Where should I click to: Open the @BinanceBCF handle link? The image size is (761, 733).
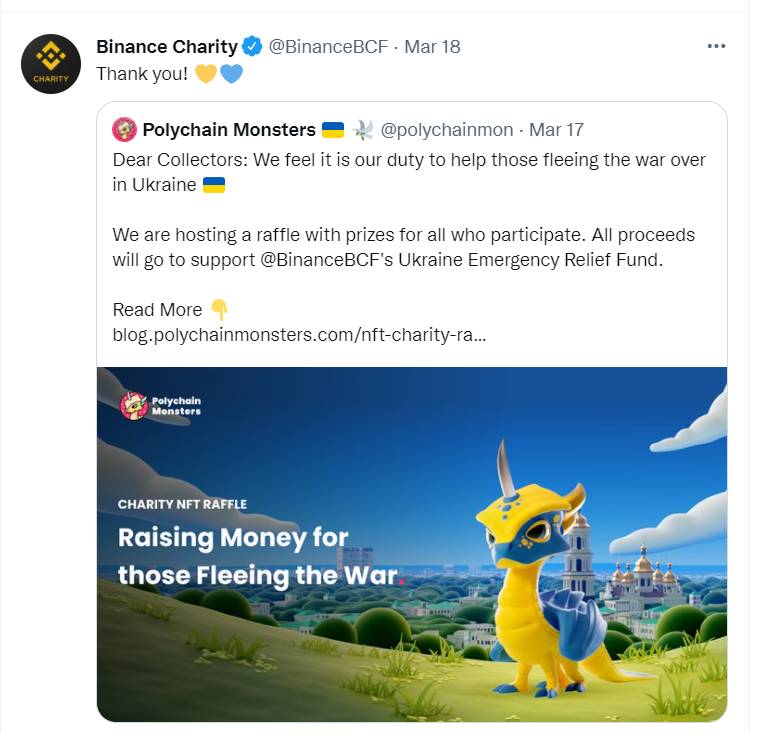click(x=328, y=47)
